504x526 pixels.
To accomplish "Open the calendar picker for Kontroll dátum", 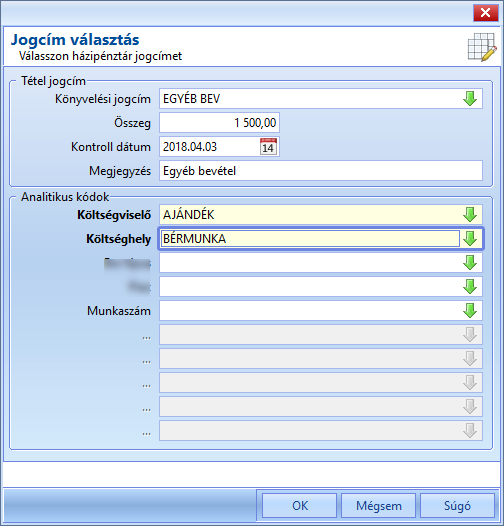I will [x=268, y=147].
